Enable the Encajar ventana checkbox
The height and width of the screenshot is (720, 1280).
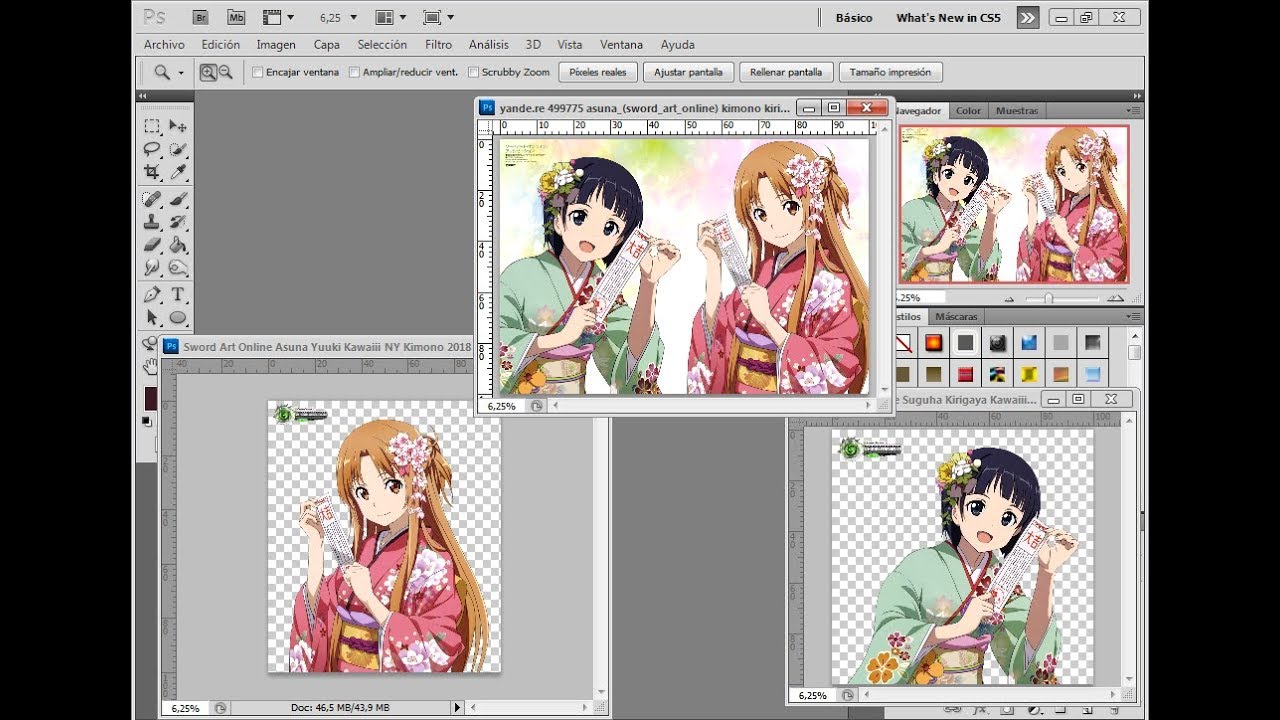coord(258,72)
